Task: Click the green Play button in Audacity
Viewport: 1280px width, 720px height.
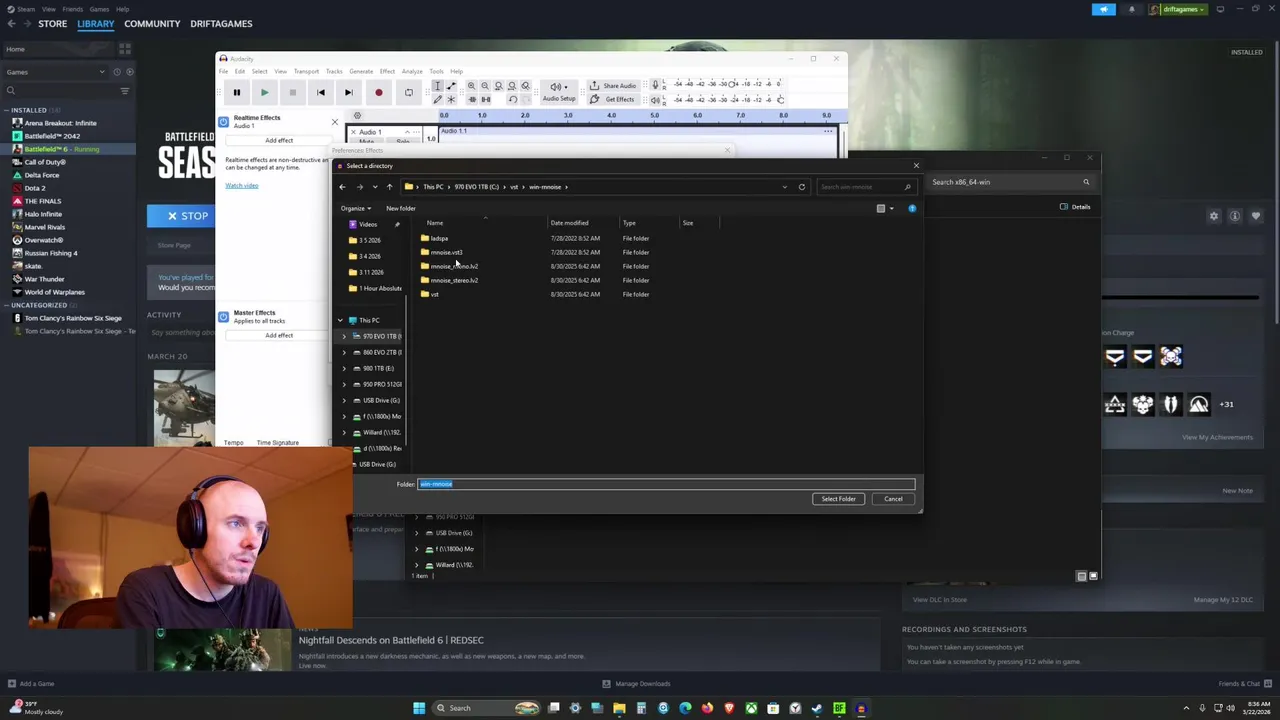Action: (264, 93)
